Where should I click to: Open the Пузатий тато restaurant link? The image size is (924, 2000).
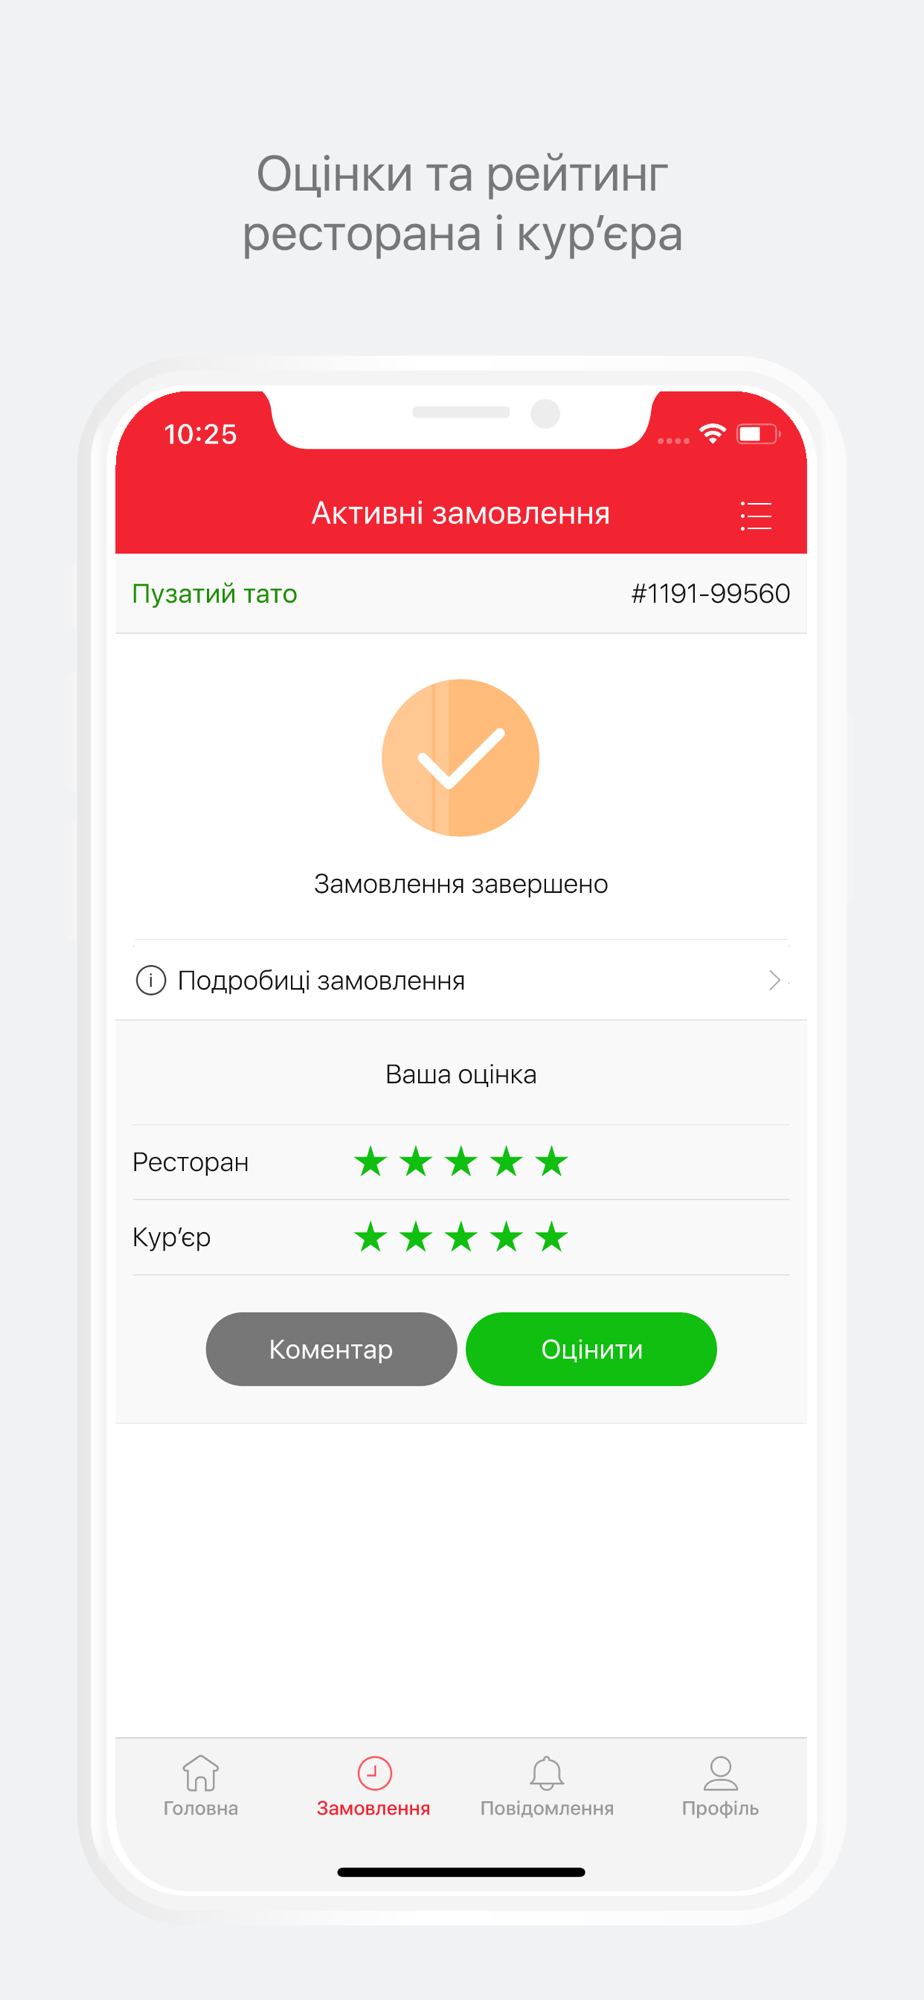[x=215, y=594]
